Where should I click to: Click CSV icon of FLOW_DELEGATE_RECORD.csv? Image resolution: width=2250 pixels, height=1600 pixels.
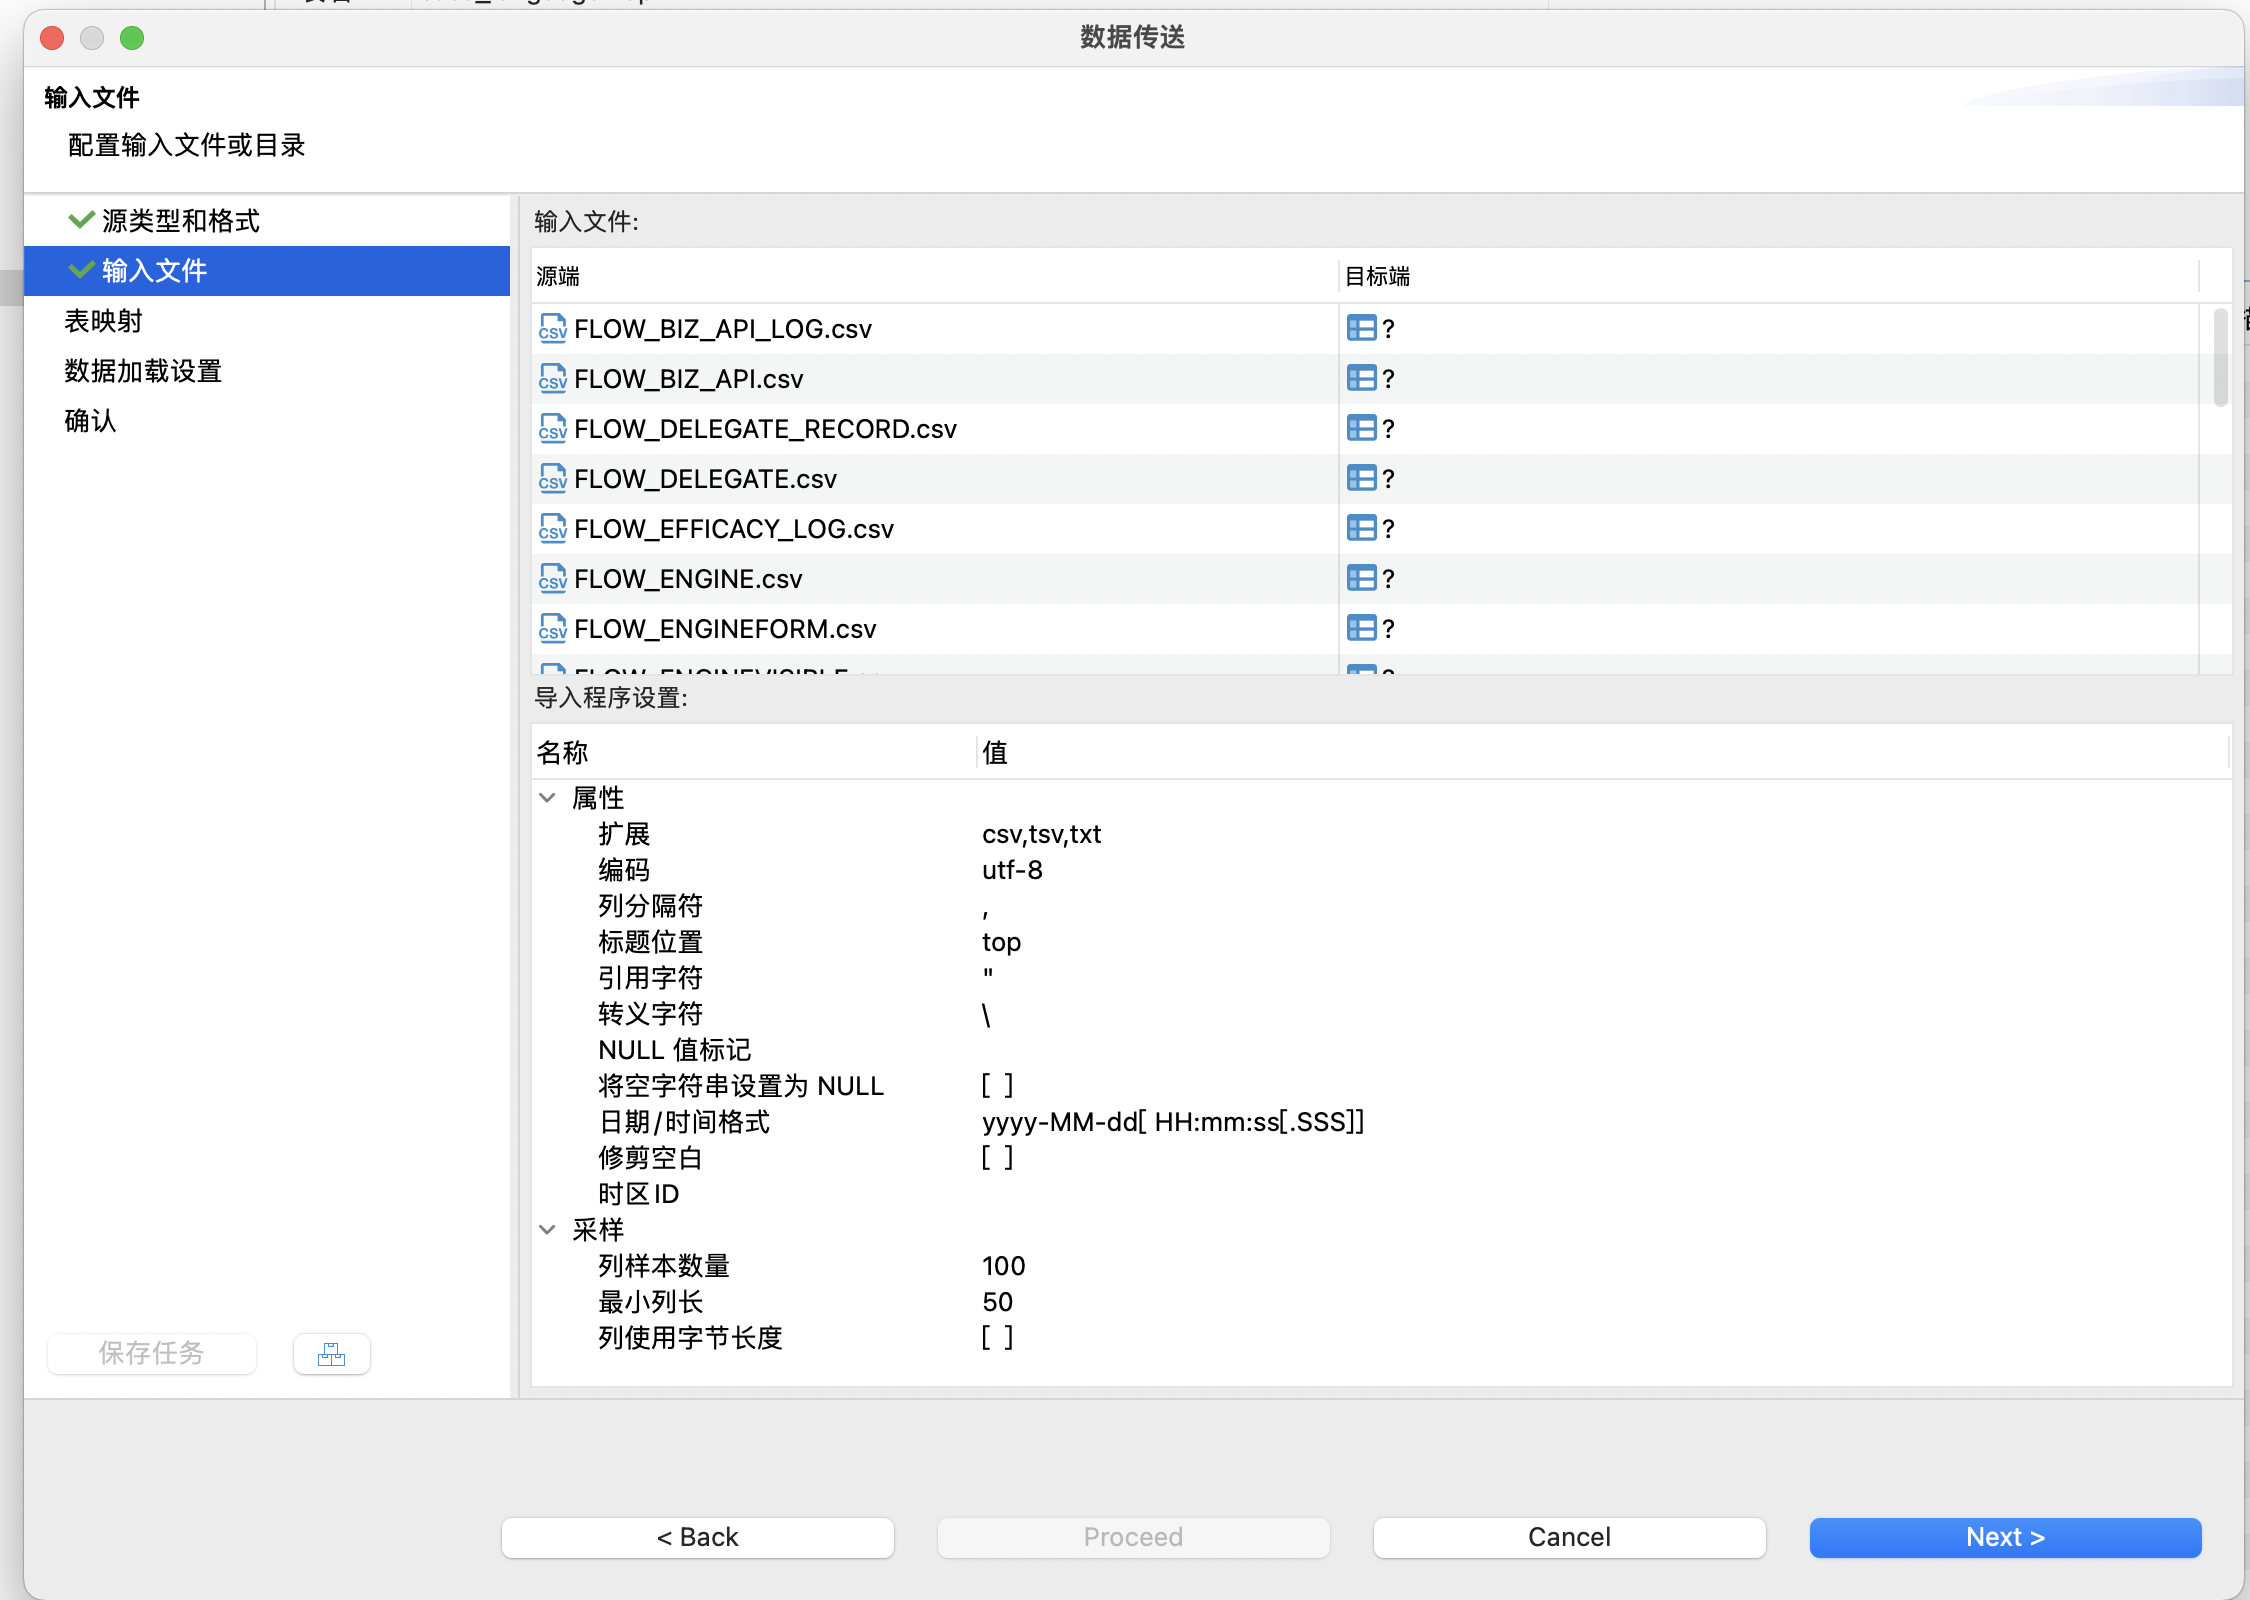point(552,429)
